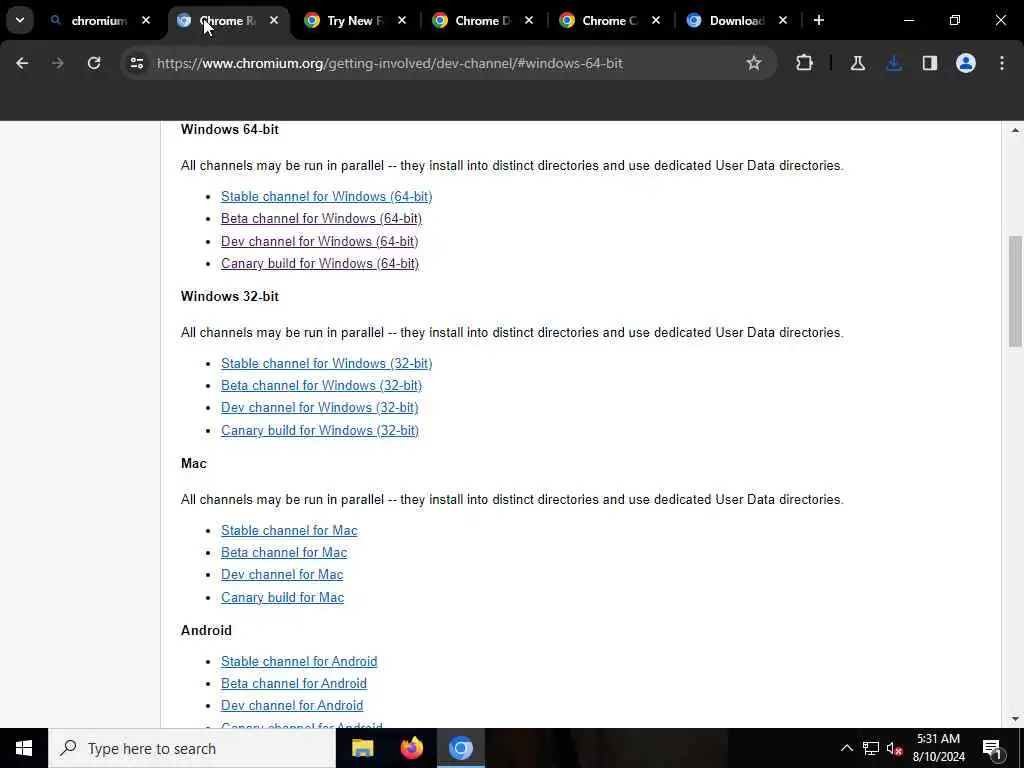The height and width of the screenshot is (768, 1024).
Task: Close the Chrome D tab
Action: tap(529, 20)
